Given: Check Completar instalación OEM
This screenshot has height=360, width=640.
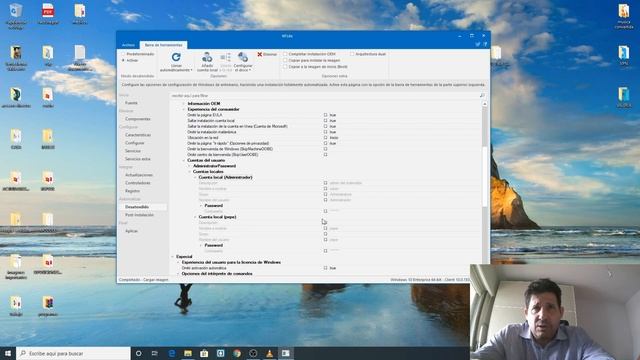Looking at the screenshot, I should pos(285,54).
